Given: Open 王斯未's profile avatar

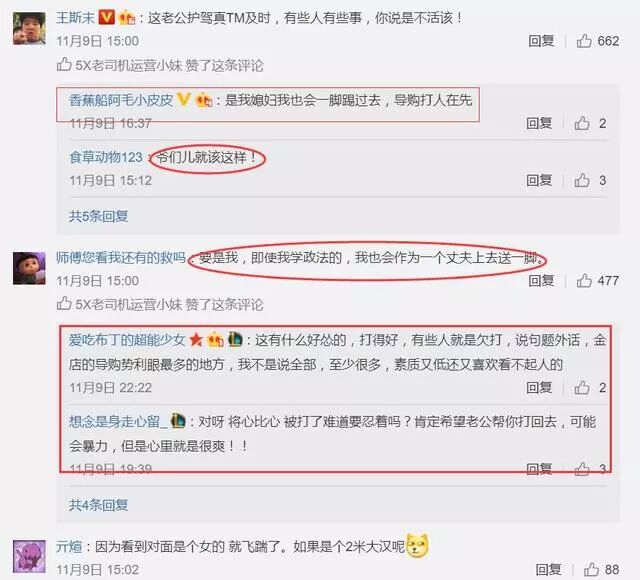Looking at the screenshot, I should (x=29, y=28).
